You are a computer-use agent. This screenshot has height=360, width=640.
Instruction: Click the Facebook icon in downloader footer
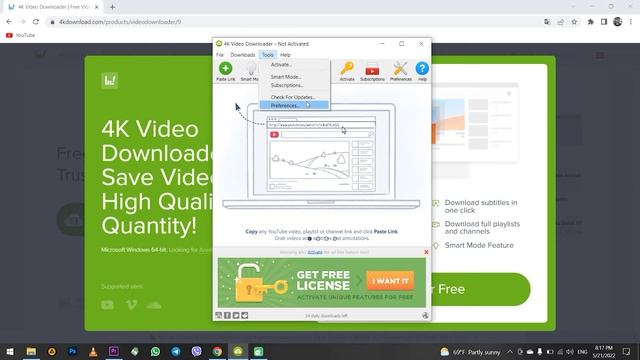tap(227, 315)
